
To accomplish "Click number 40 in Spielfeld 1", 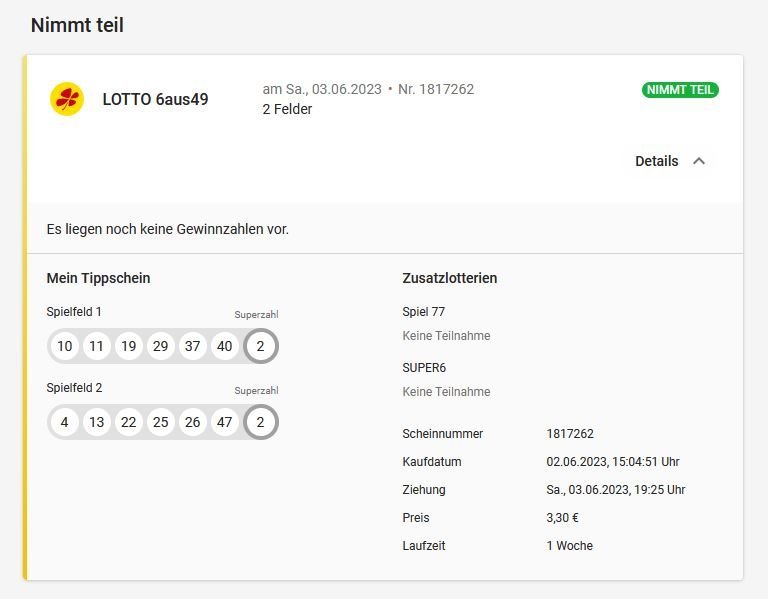I will [224, 346].
